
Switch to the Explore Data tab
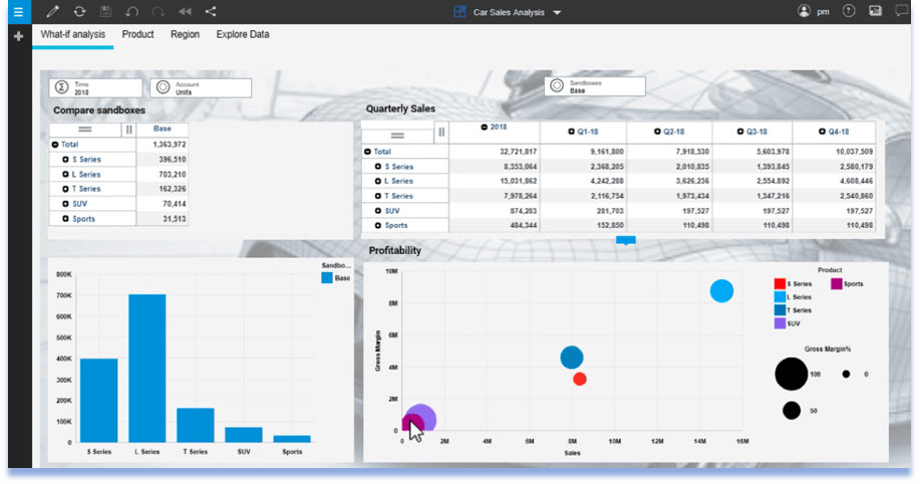[242, 35]
